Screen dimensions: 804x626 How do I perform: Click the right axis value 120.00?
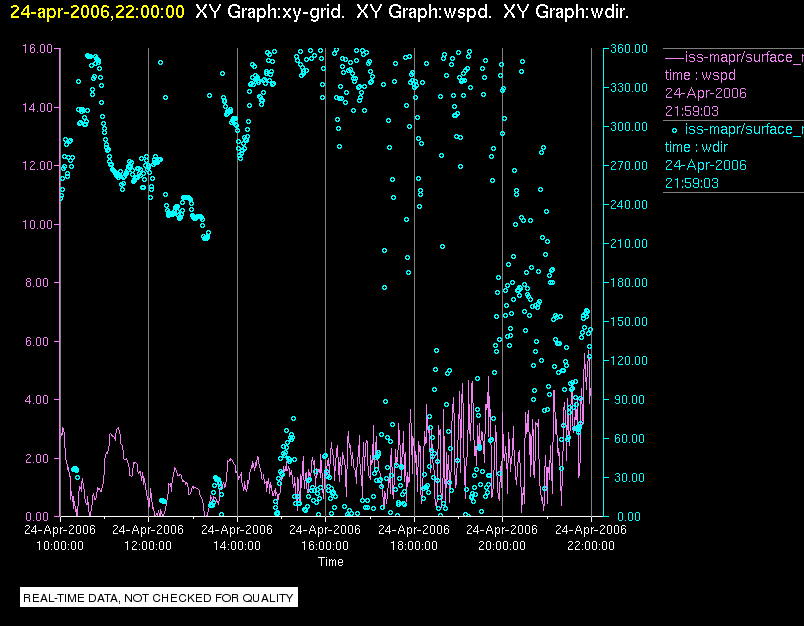click(x=629, y=361)
